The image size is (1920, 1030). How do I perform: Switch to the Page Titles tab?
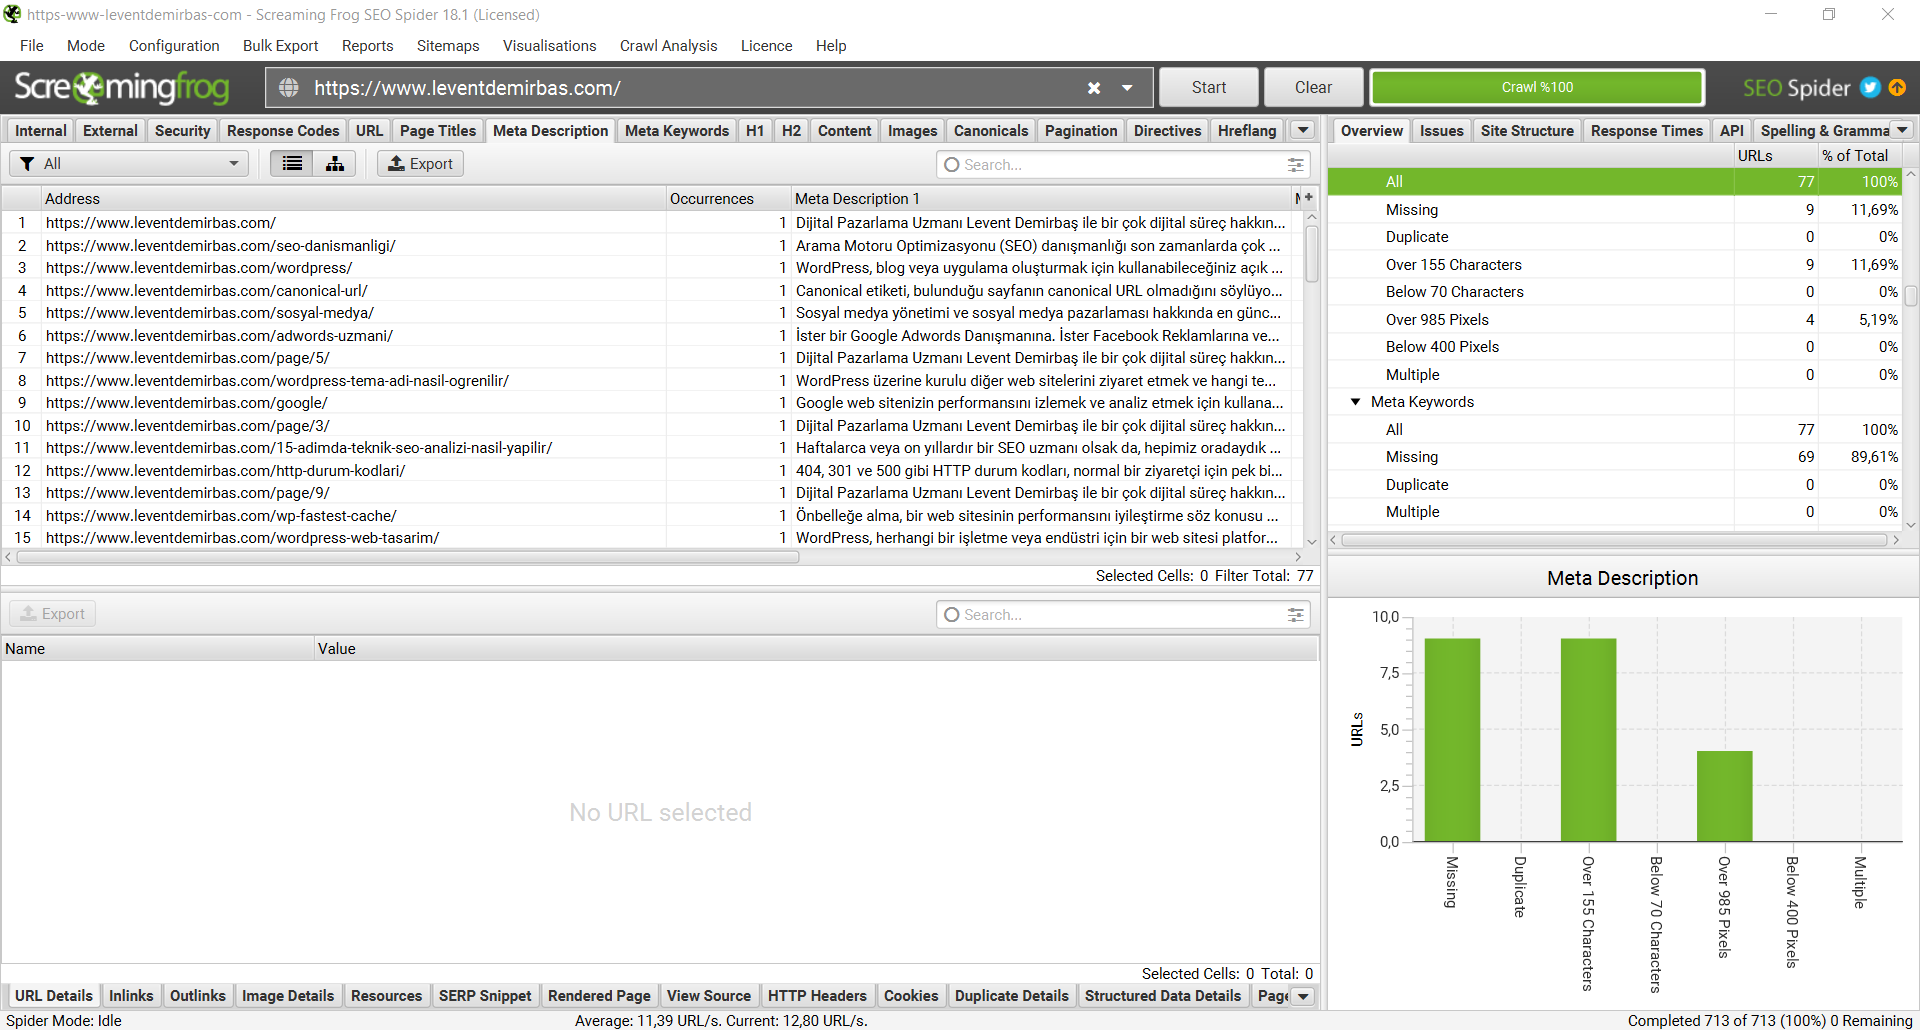pos(438,131)
